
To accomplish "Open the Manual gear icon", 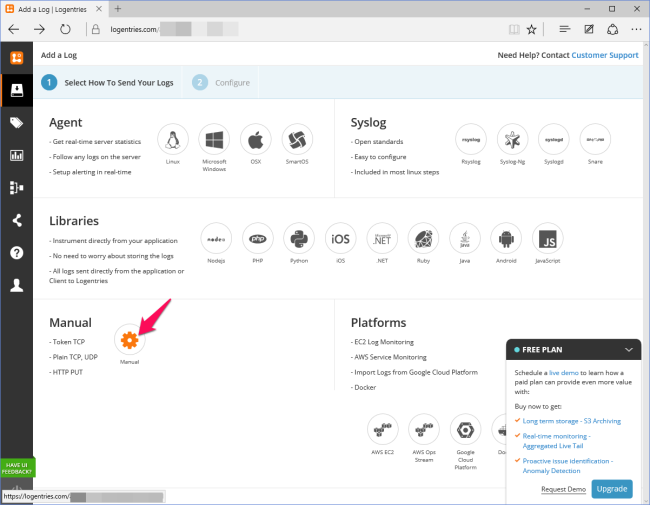I will (129, 340).
